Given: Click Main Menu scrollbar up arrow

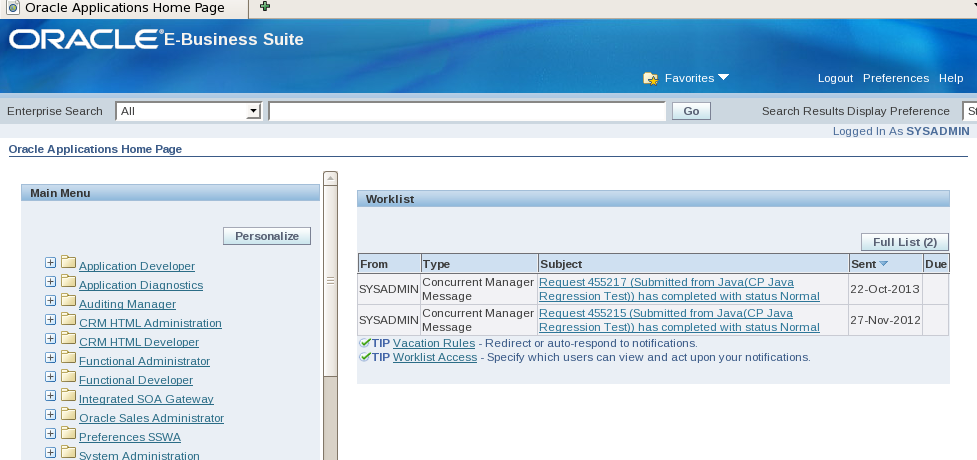Looking at the screenshot, I should pos(330,178).
